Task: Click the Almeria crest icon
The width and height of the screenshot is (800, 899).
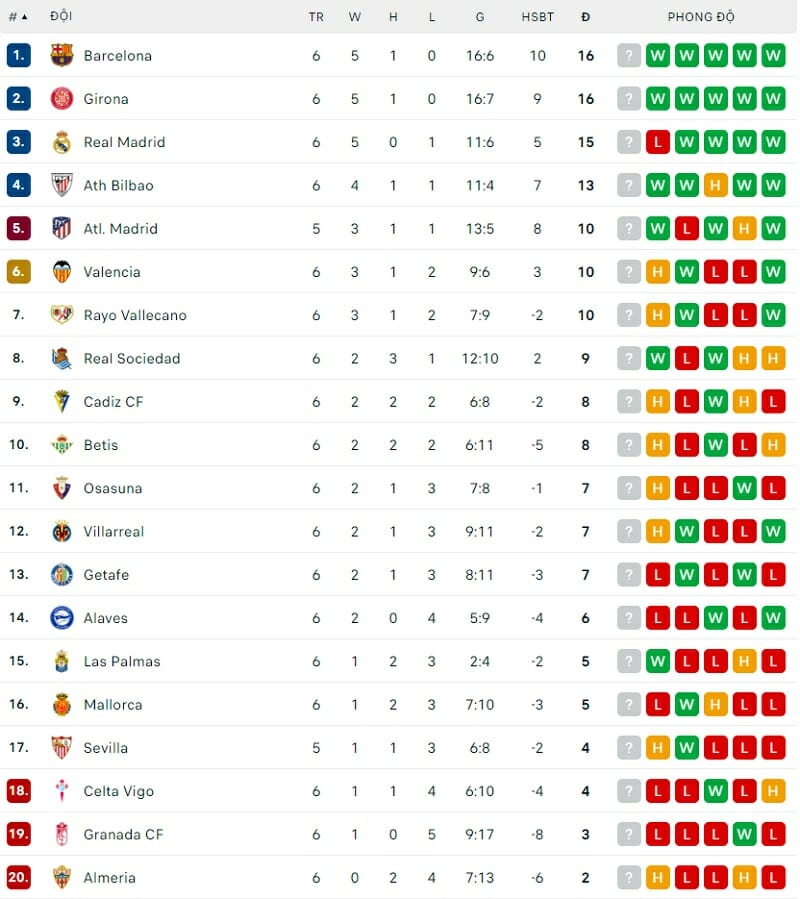Action: (62, 877)
